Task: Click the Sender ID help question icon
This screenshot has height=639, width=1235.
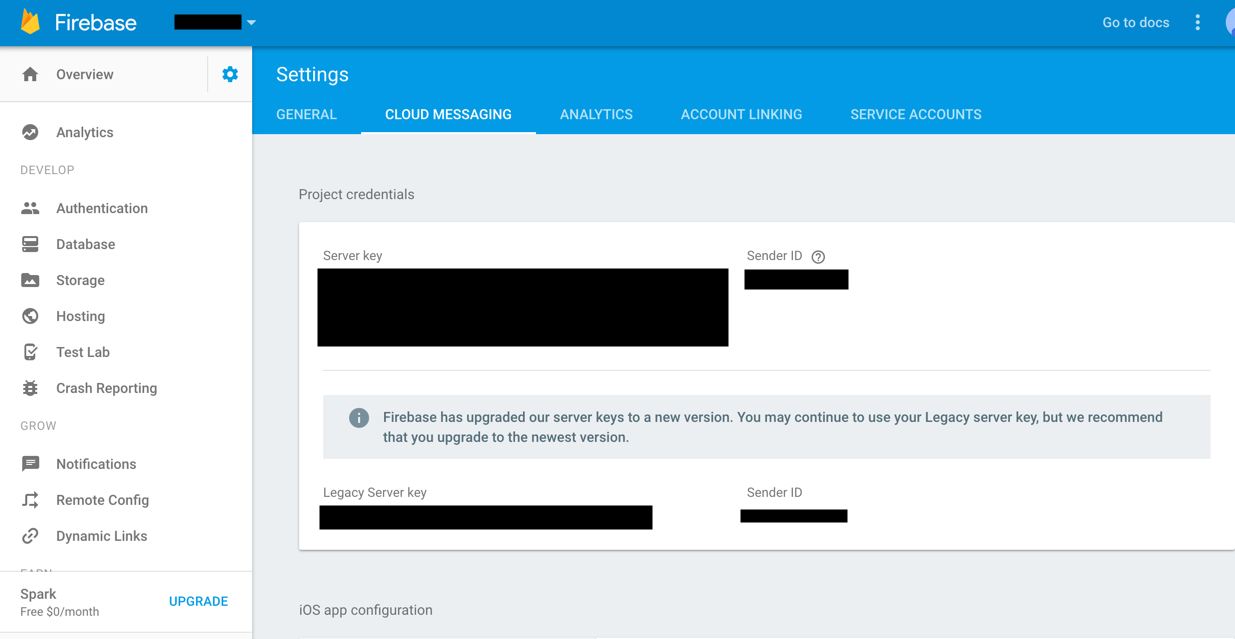Action: [x=818, y=257]
